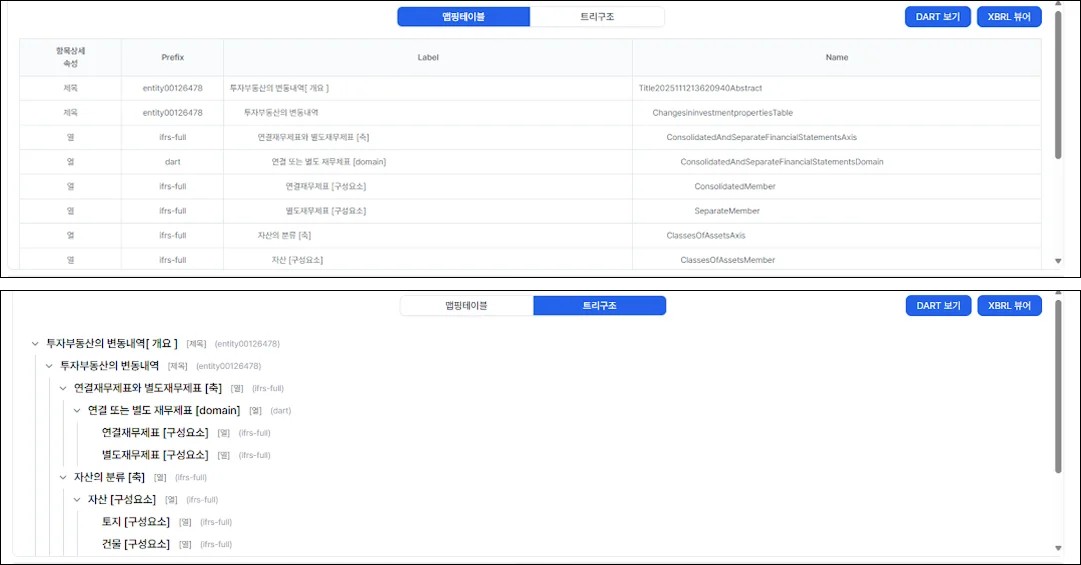Collapse the 연결재무제표와 별도재무제표 [축] node
Image resolution: width=1081 pixels, height=565 pixels.
point(63,389)
